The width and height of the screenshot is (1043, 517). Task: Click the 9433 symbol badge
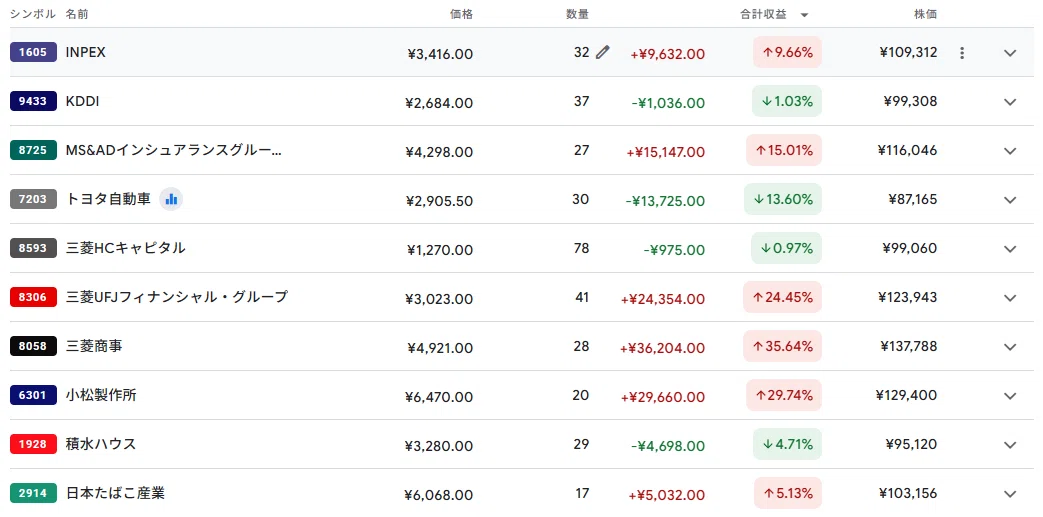click(x=33, y=101)
